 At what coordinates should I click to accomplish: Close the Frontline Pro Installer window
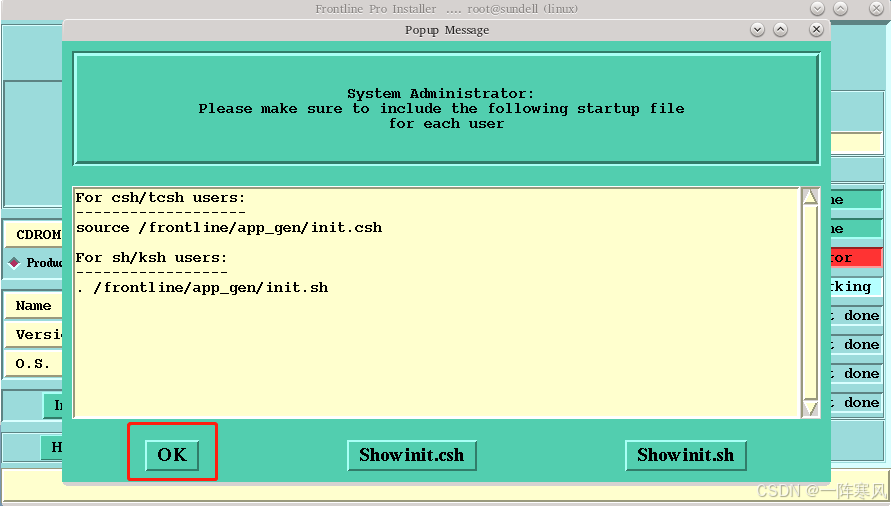point(876,9)
